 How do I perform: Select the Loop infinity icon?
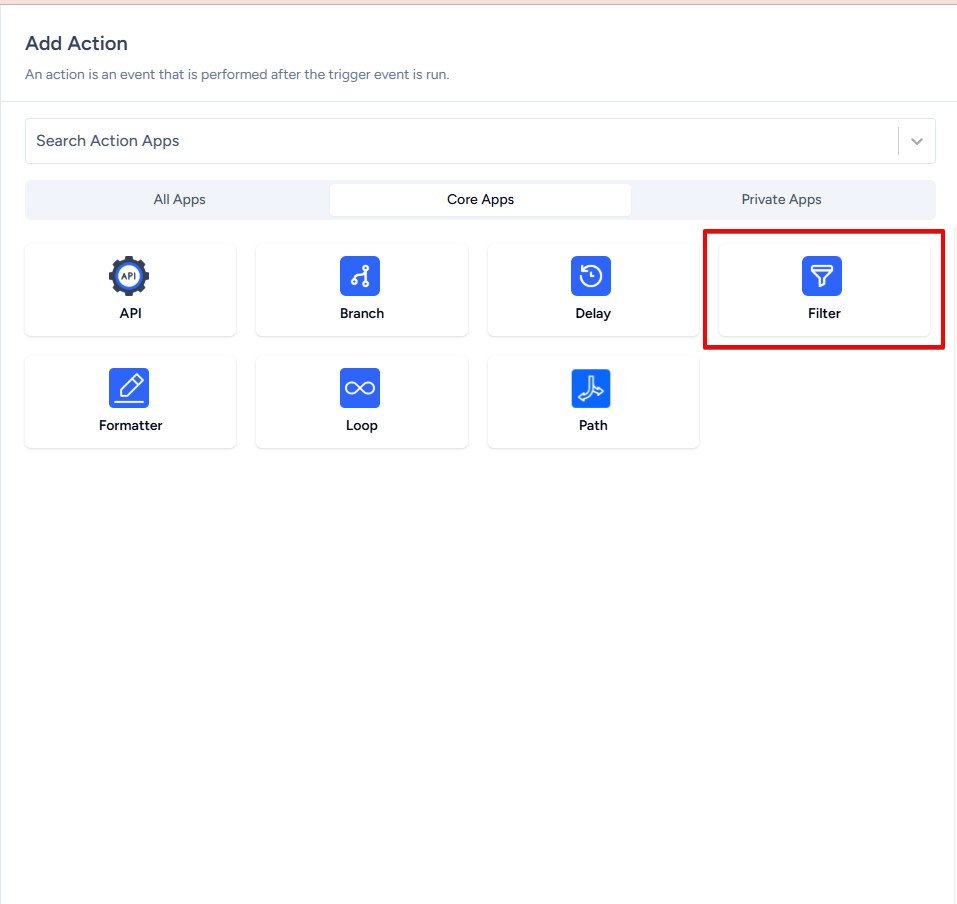[x=360, y=388]
